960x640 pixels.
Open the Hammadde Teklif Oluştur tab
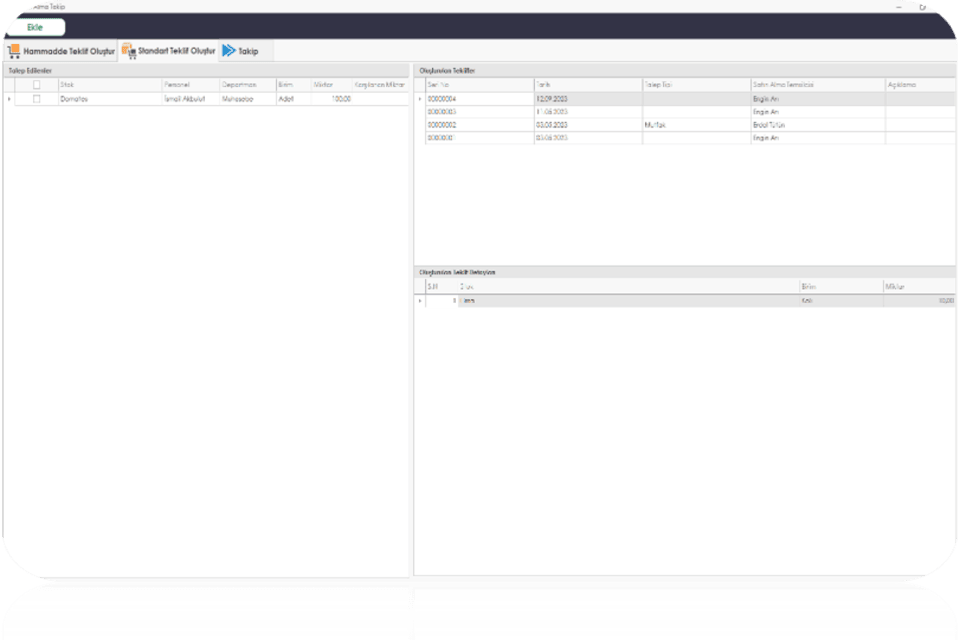(69, 50)
